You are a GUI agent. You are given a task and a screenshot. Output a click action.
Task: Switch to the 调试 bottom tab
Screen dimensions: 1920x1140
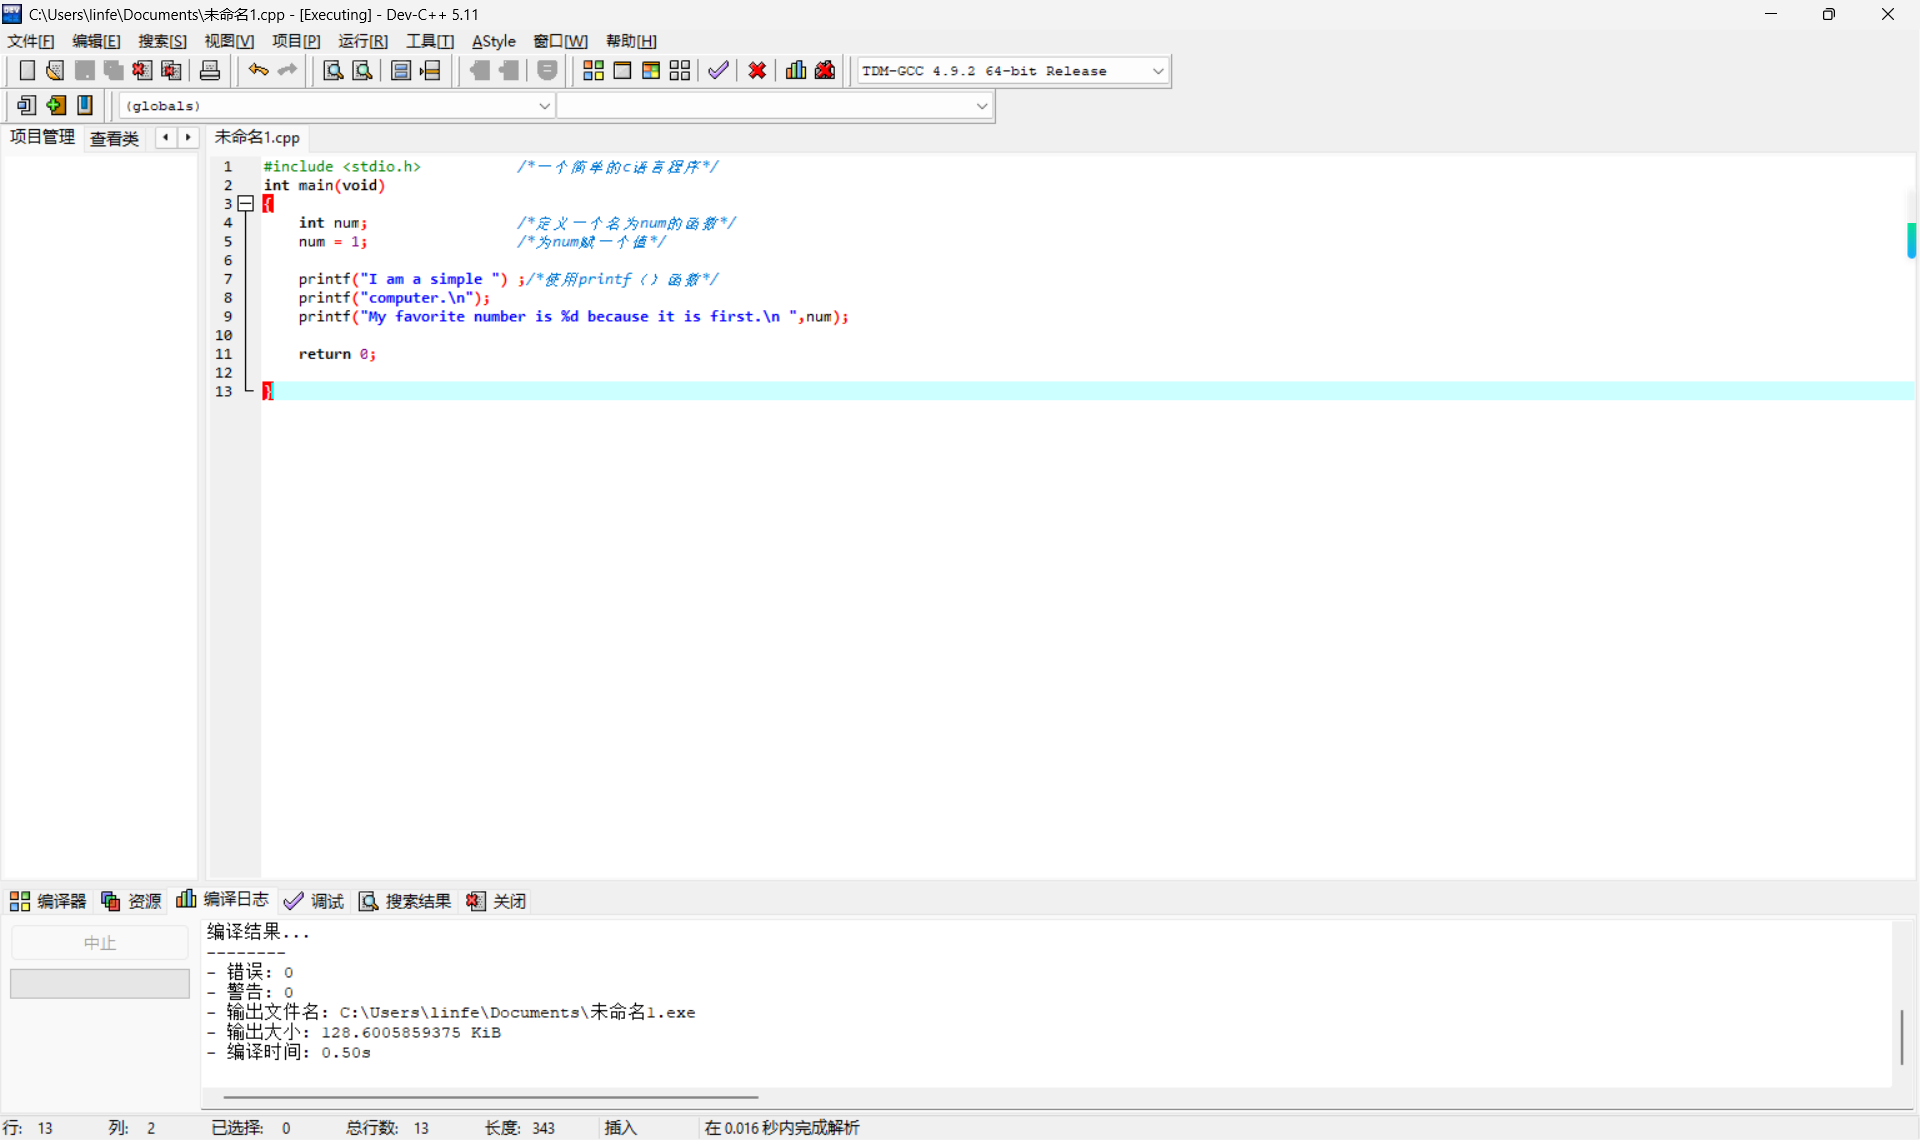[x=314, y=901]
